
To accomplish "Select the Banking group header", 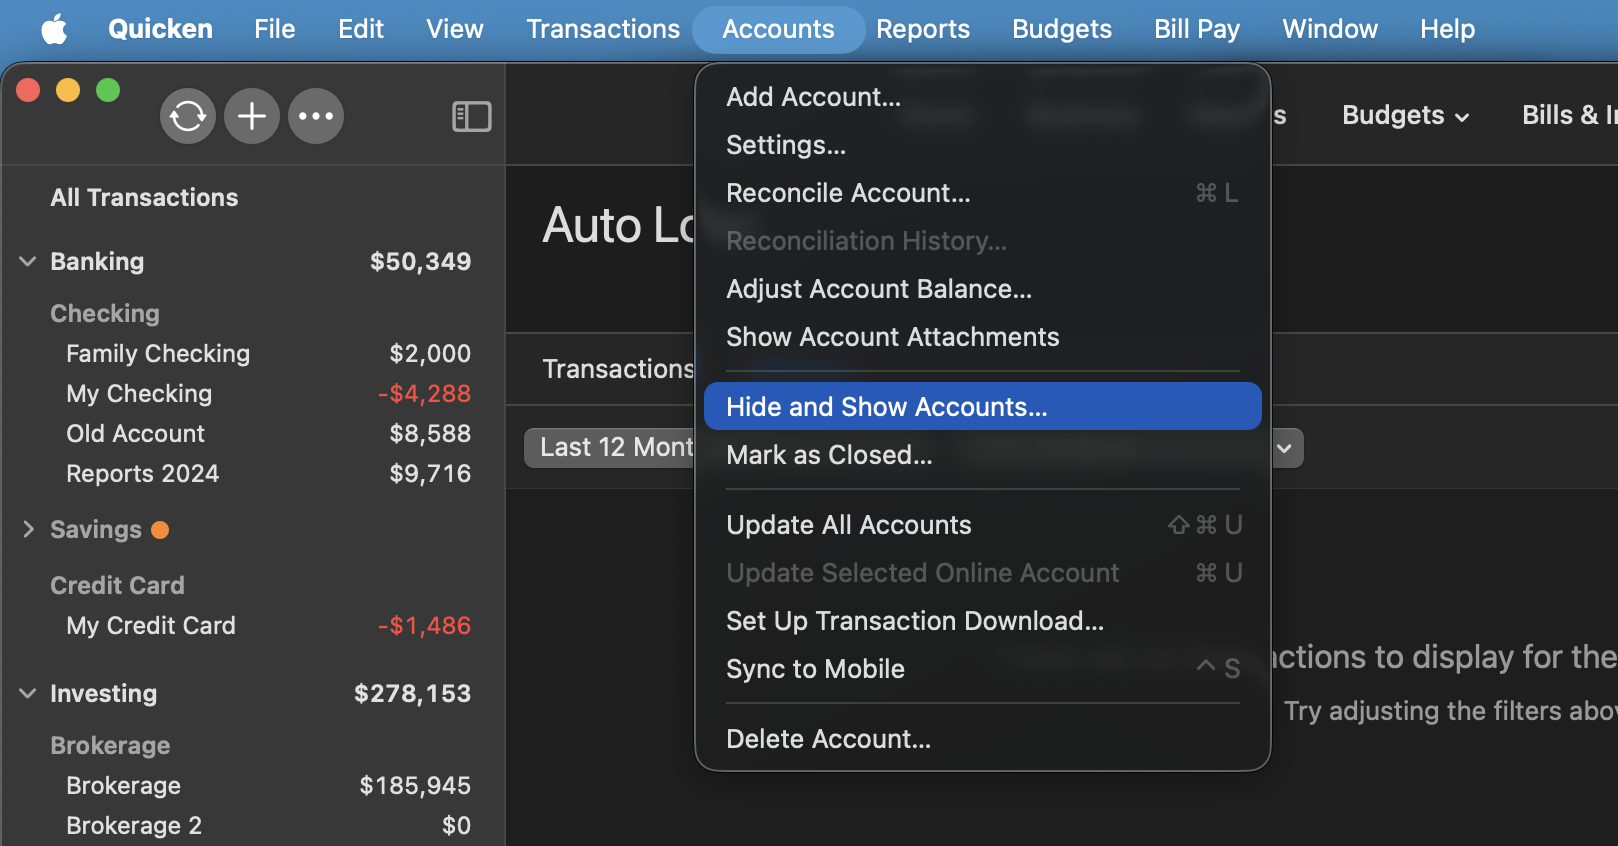I will tap(97, 262).
